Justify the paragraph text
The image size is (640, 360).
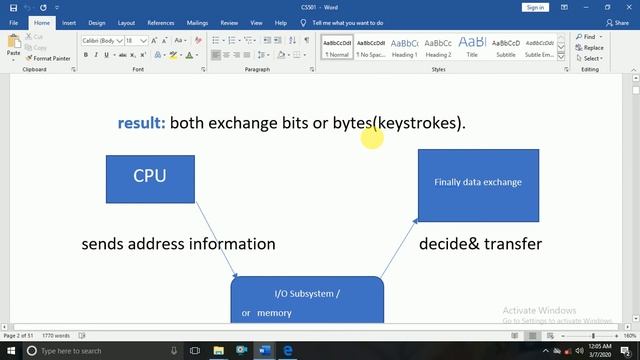(x=247, y=55)
